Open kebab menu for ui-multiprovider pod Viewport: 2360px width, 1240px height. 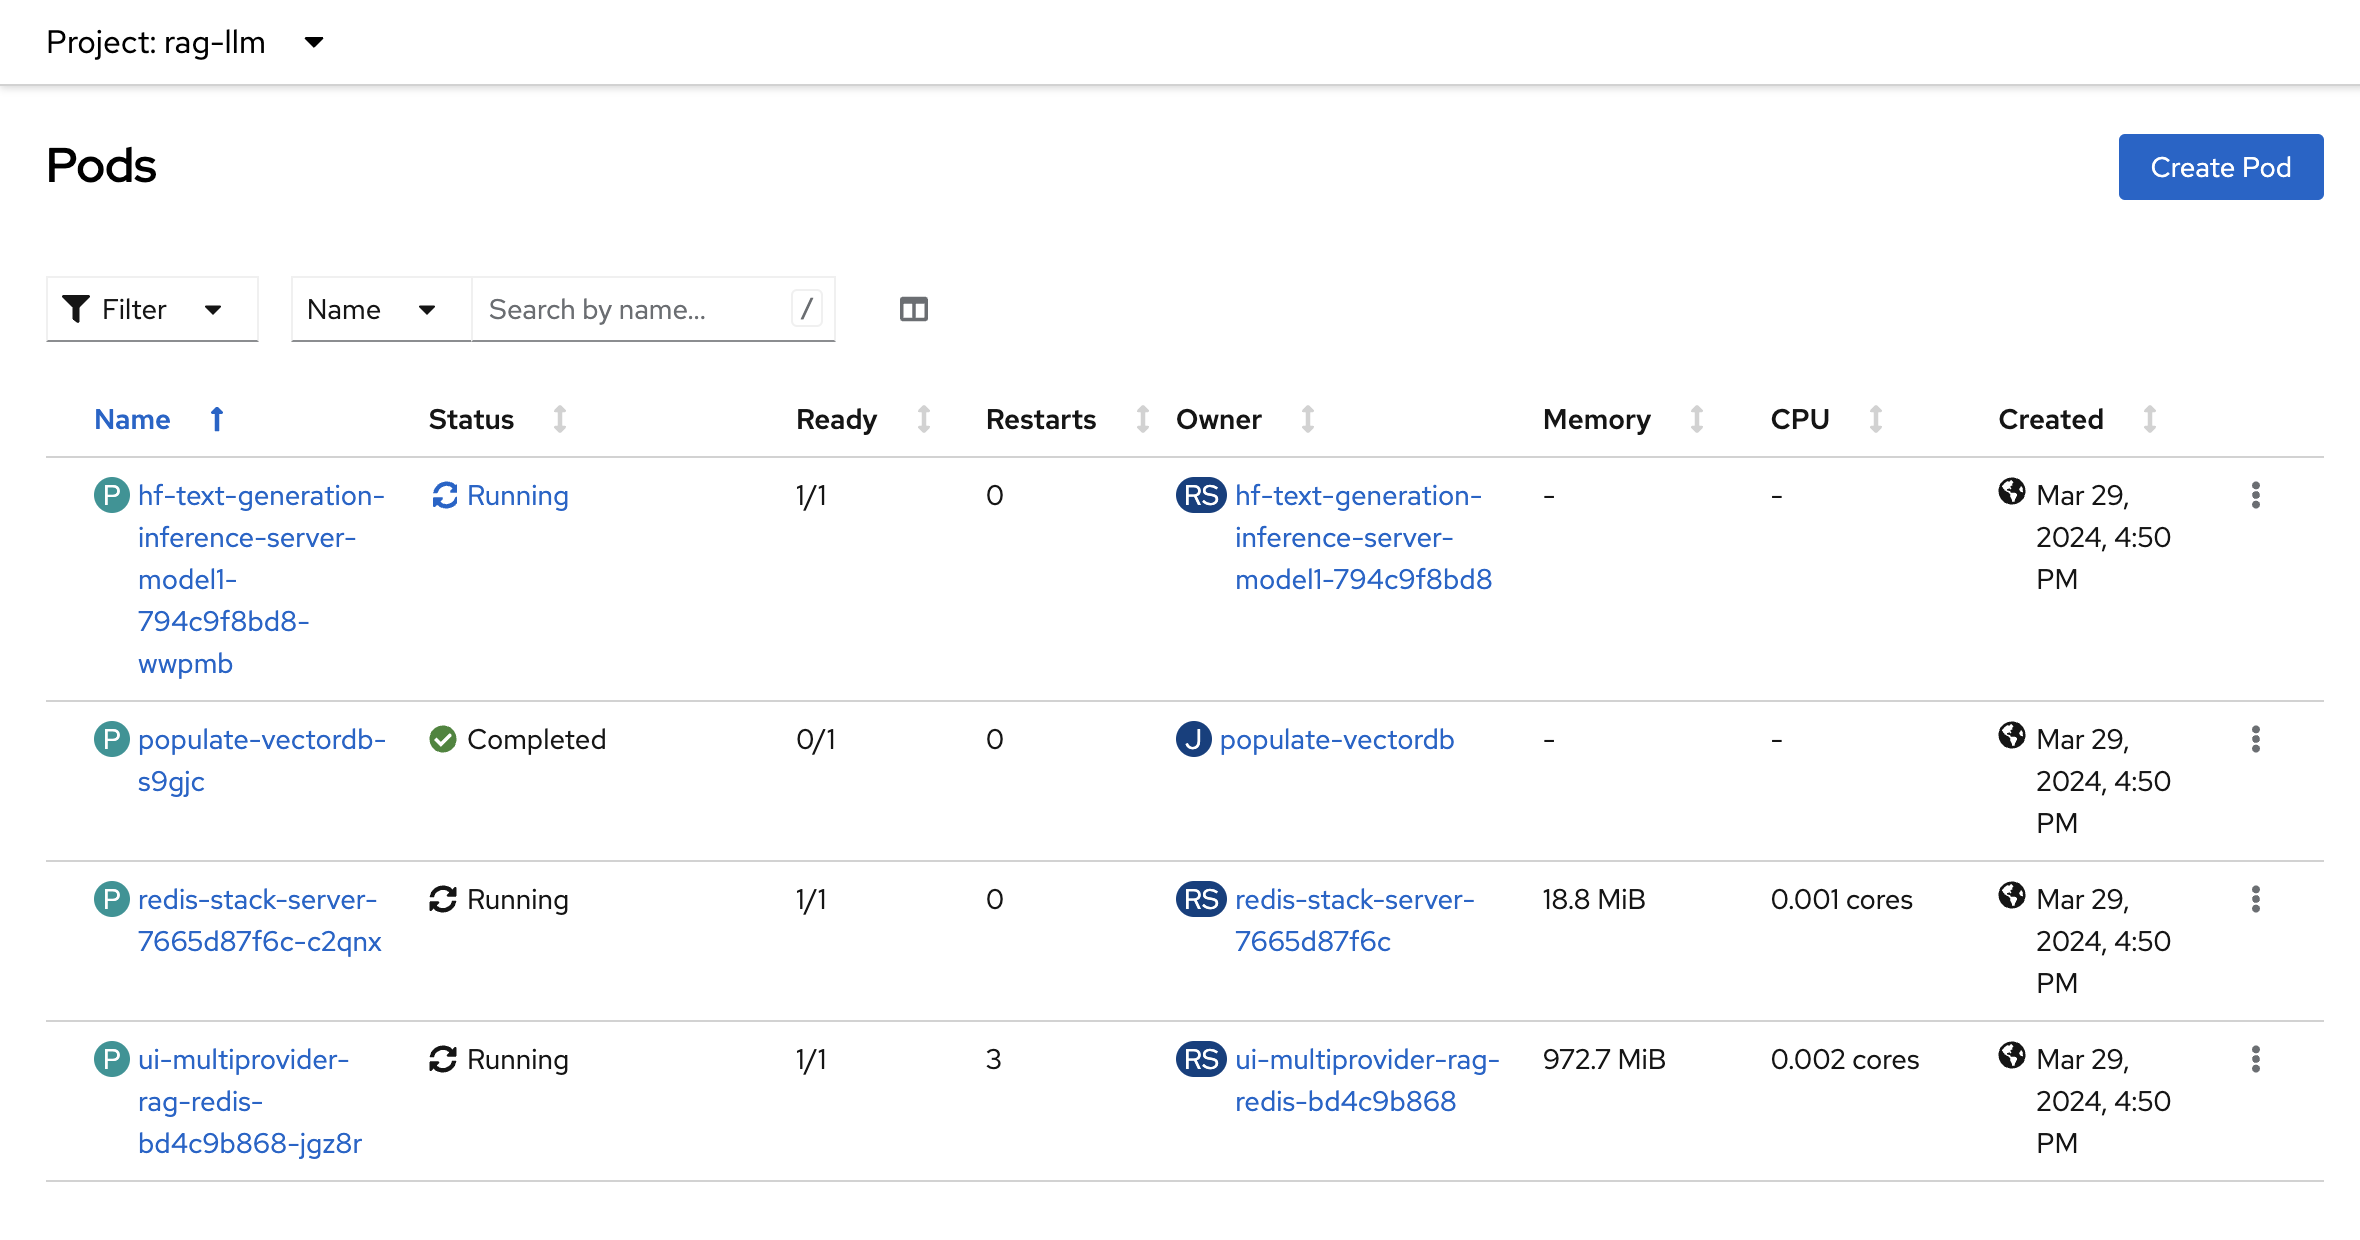2255,1059
